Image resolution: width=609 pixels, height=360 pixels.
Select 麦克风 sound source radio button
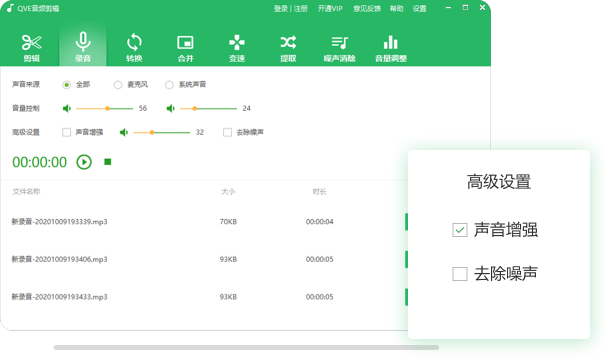118,85
